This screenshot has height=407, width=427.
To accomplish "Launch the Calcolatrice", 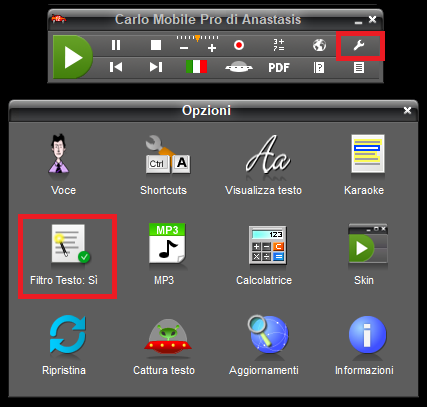I will pyautogui.click(x=264, y=255).
